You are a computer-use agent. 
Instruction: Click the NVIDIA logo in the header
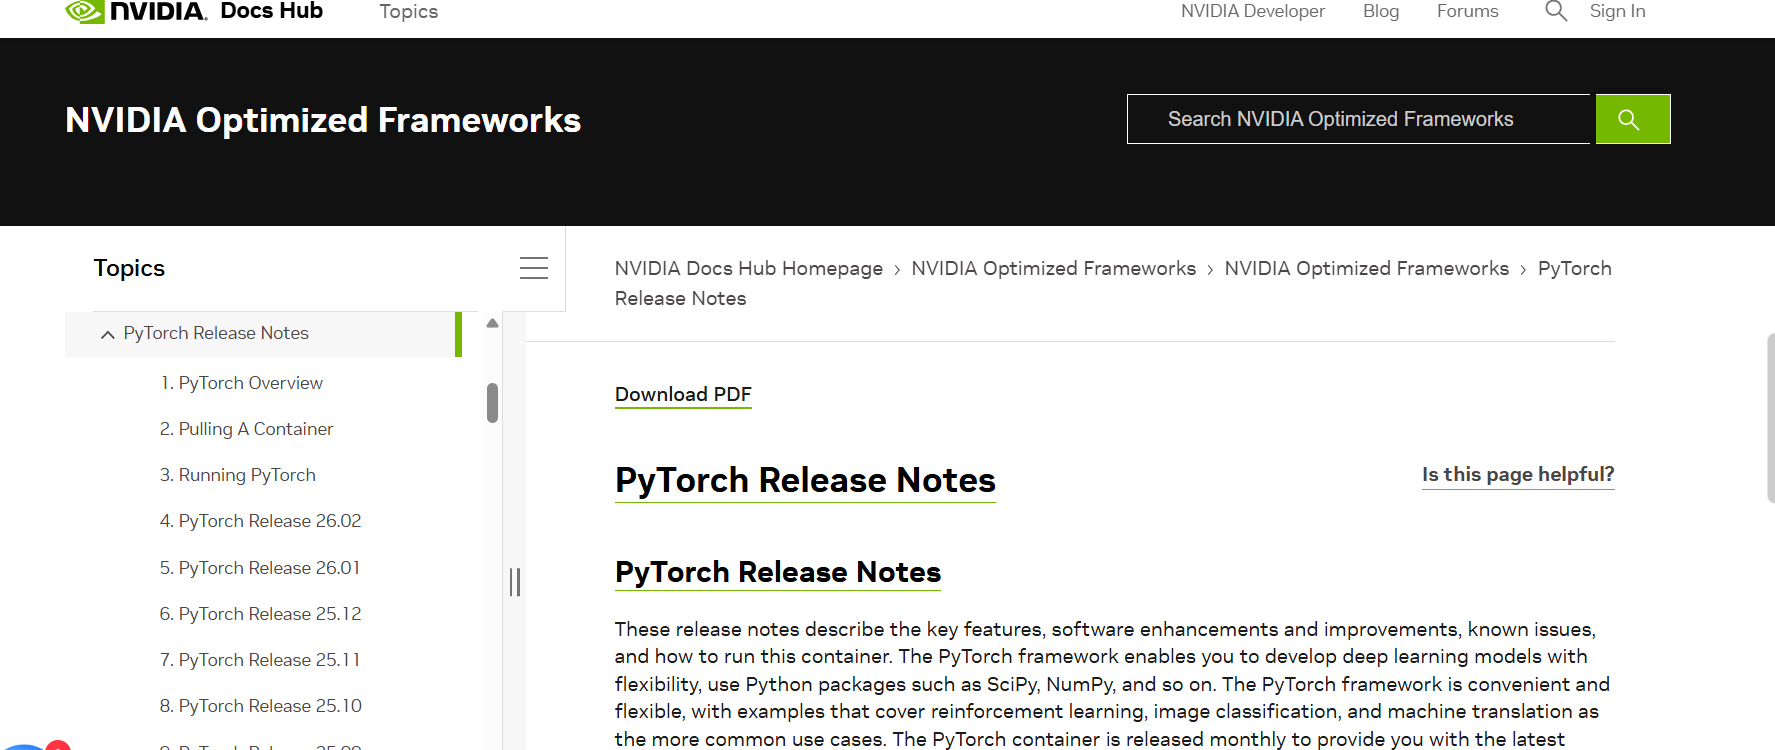(x=136, y=11)
